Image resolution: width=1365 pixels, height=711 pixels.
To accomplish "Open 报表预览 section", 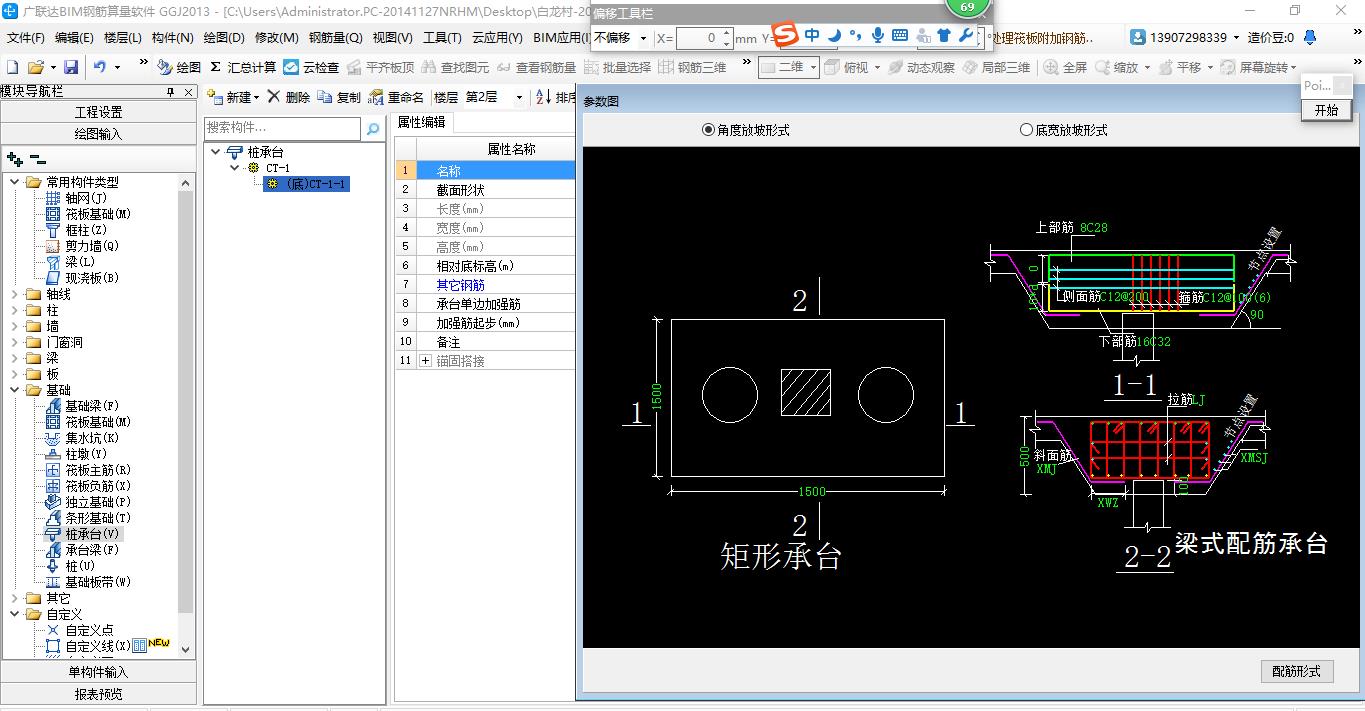I will coord(99,693).
